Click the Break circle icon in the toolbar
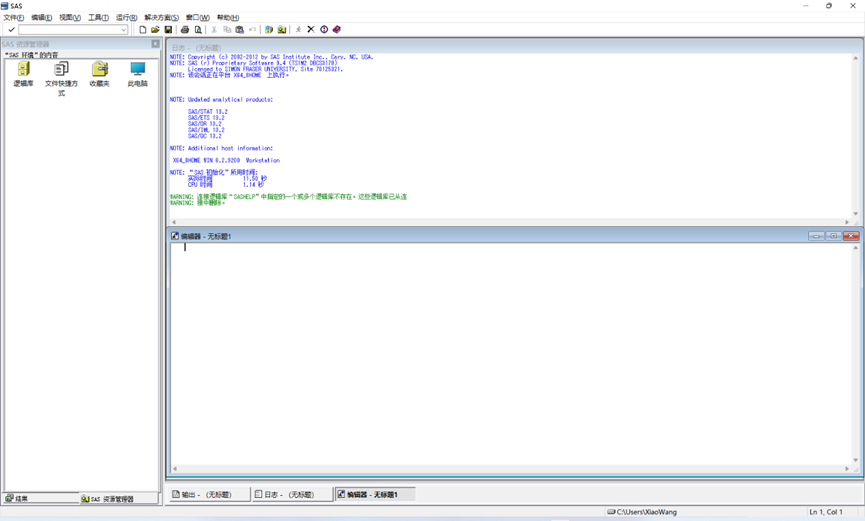The image size is (865, 521). click(x=324, y=29)
